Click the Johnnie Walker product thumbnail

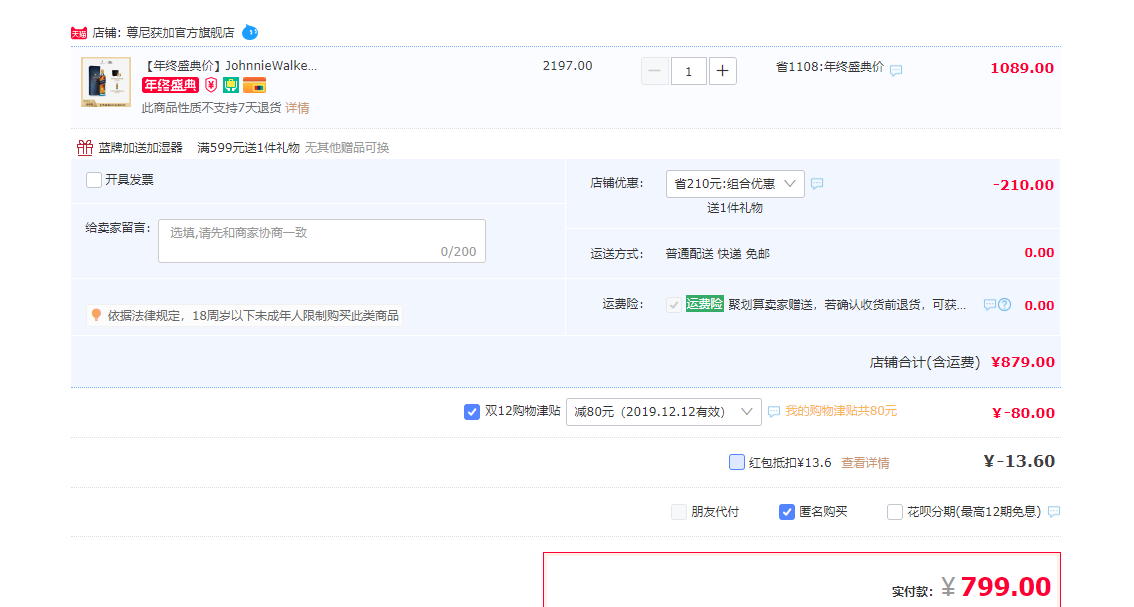[106, 82]
